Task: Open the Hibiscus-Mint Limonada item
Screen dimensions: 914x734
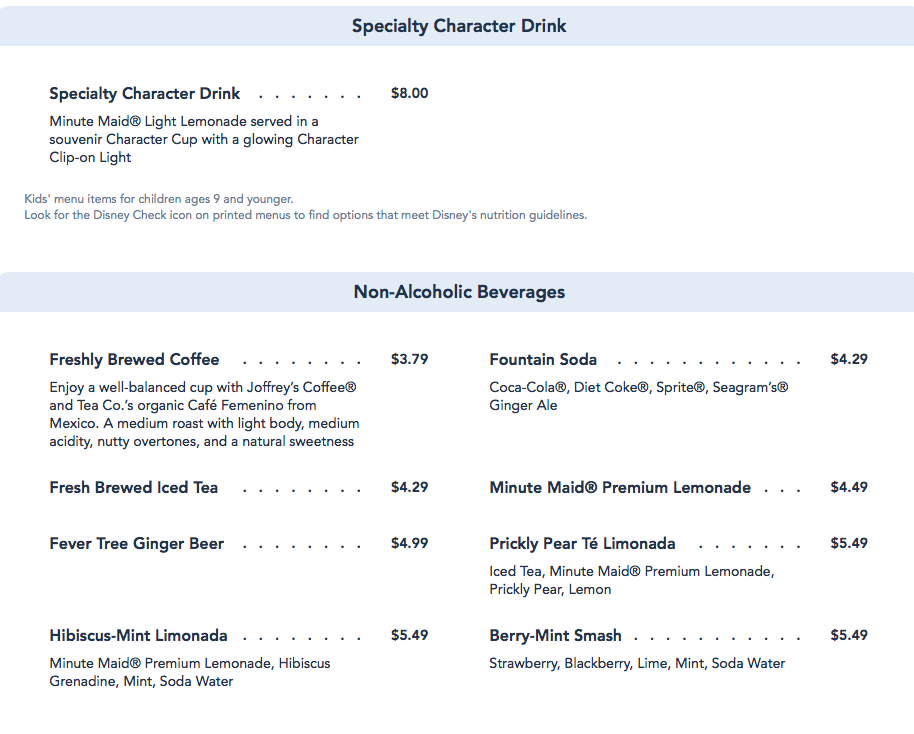Action: 138,636
